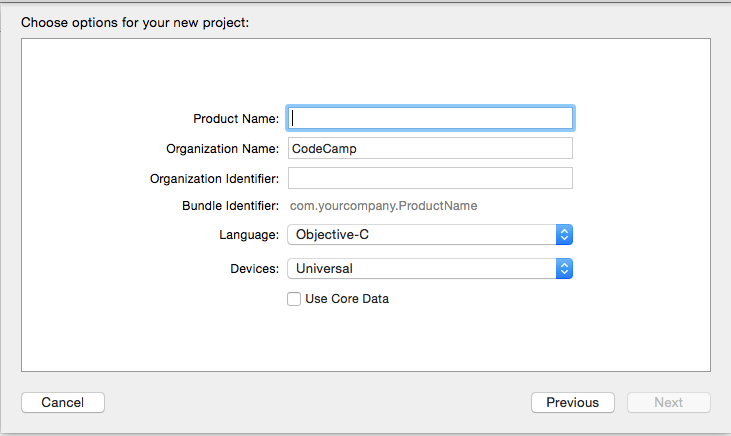Enable the Use Core Data checkbox
The width and height of the screenshot is (731, 436).
pyautogui.click(x=294, y=298)
